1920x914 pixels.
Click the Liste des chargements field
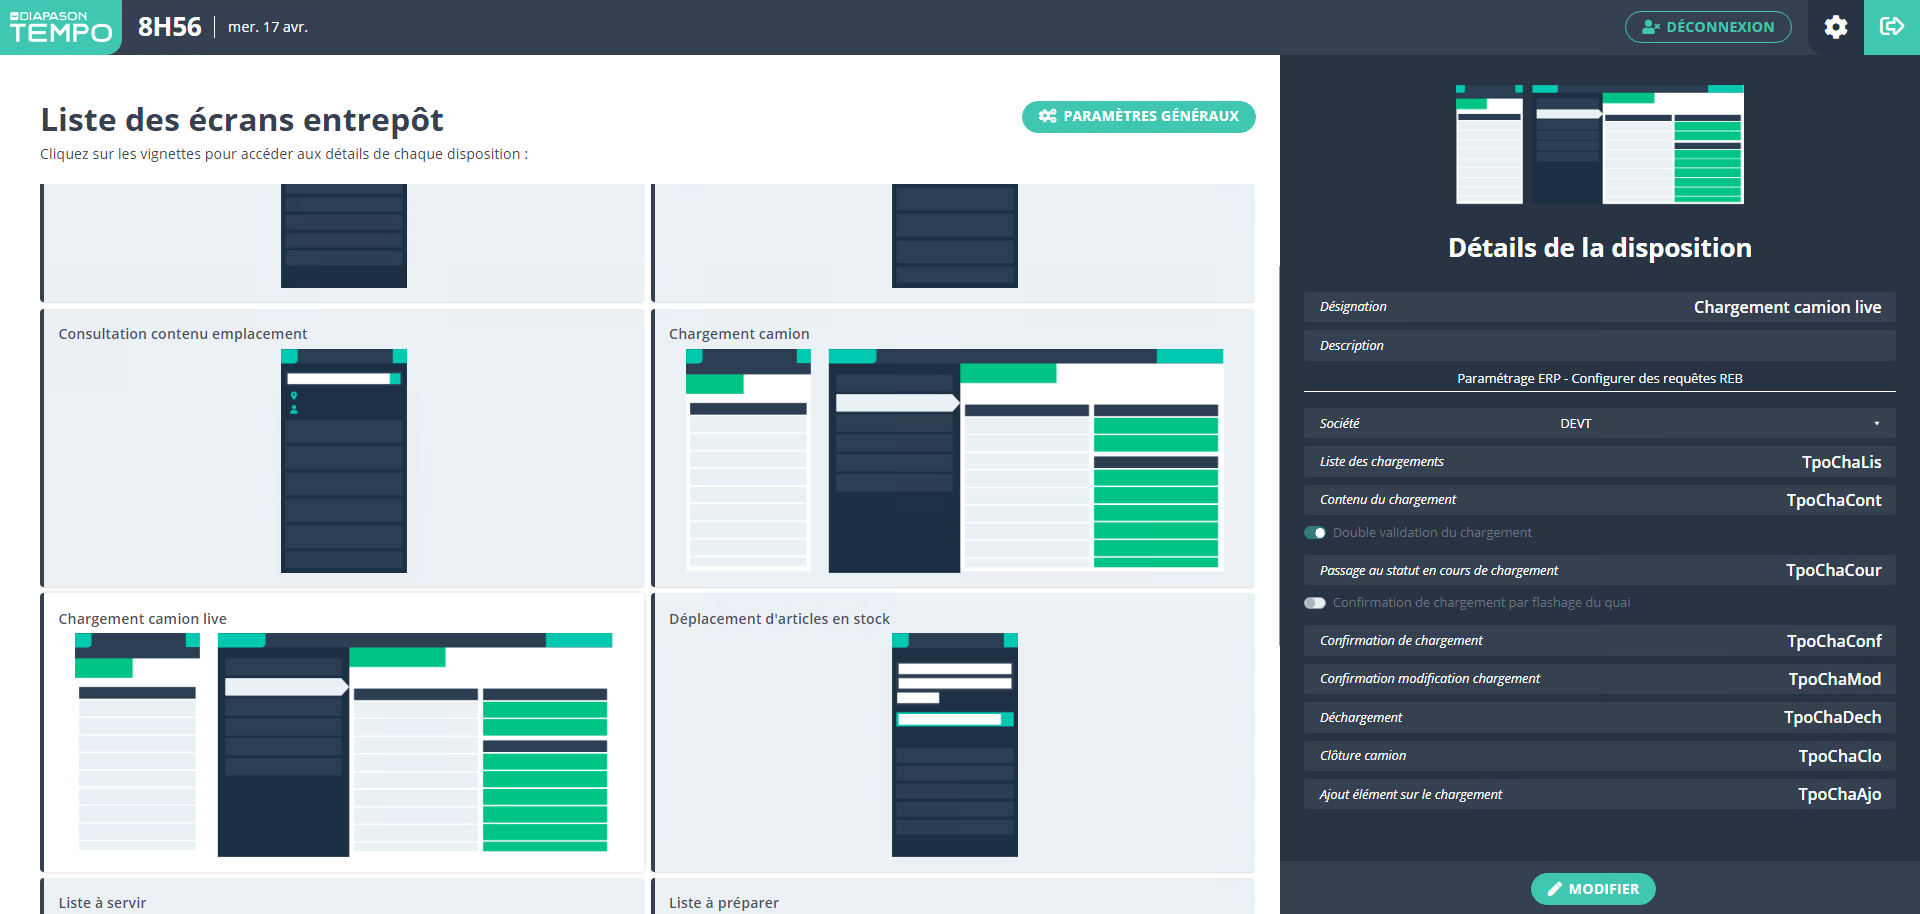tap(1598, 462)
